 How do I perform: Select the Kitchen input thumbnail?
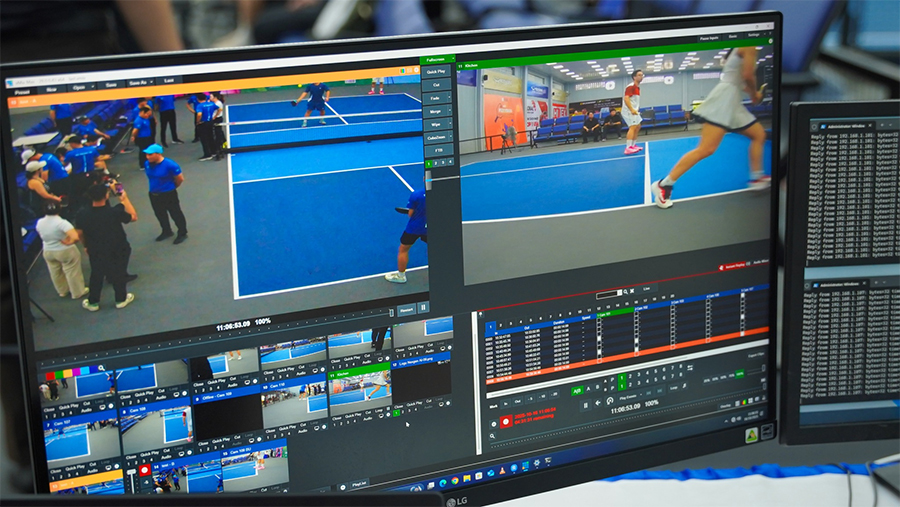pos(361,391)
